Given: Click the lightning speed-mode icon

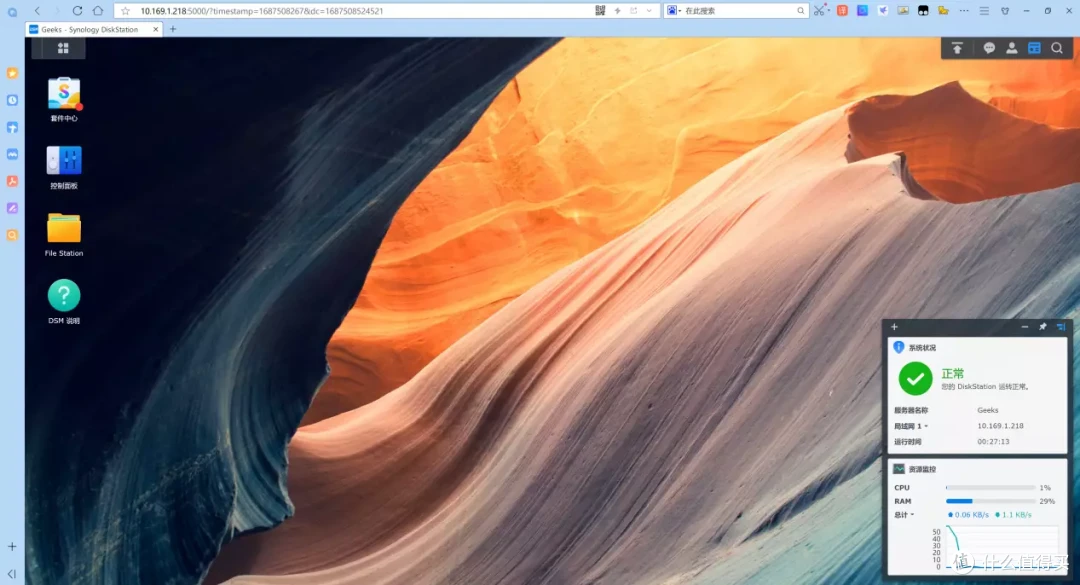Looking at the screenshot, I should pos(617,11).
